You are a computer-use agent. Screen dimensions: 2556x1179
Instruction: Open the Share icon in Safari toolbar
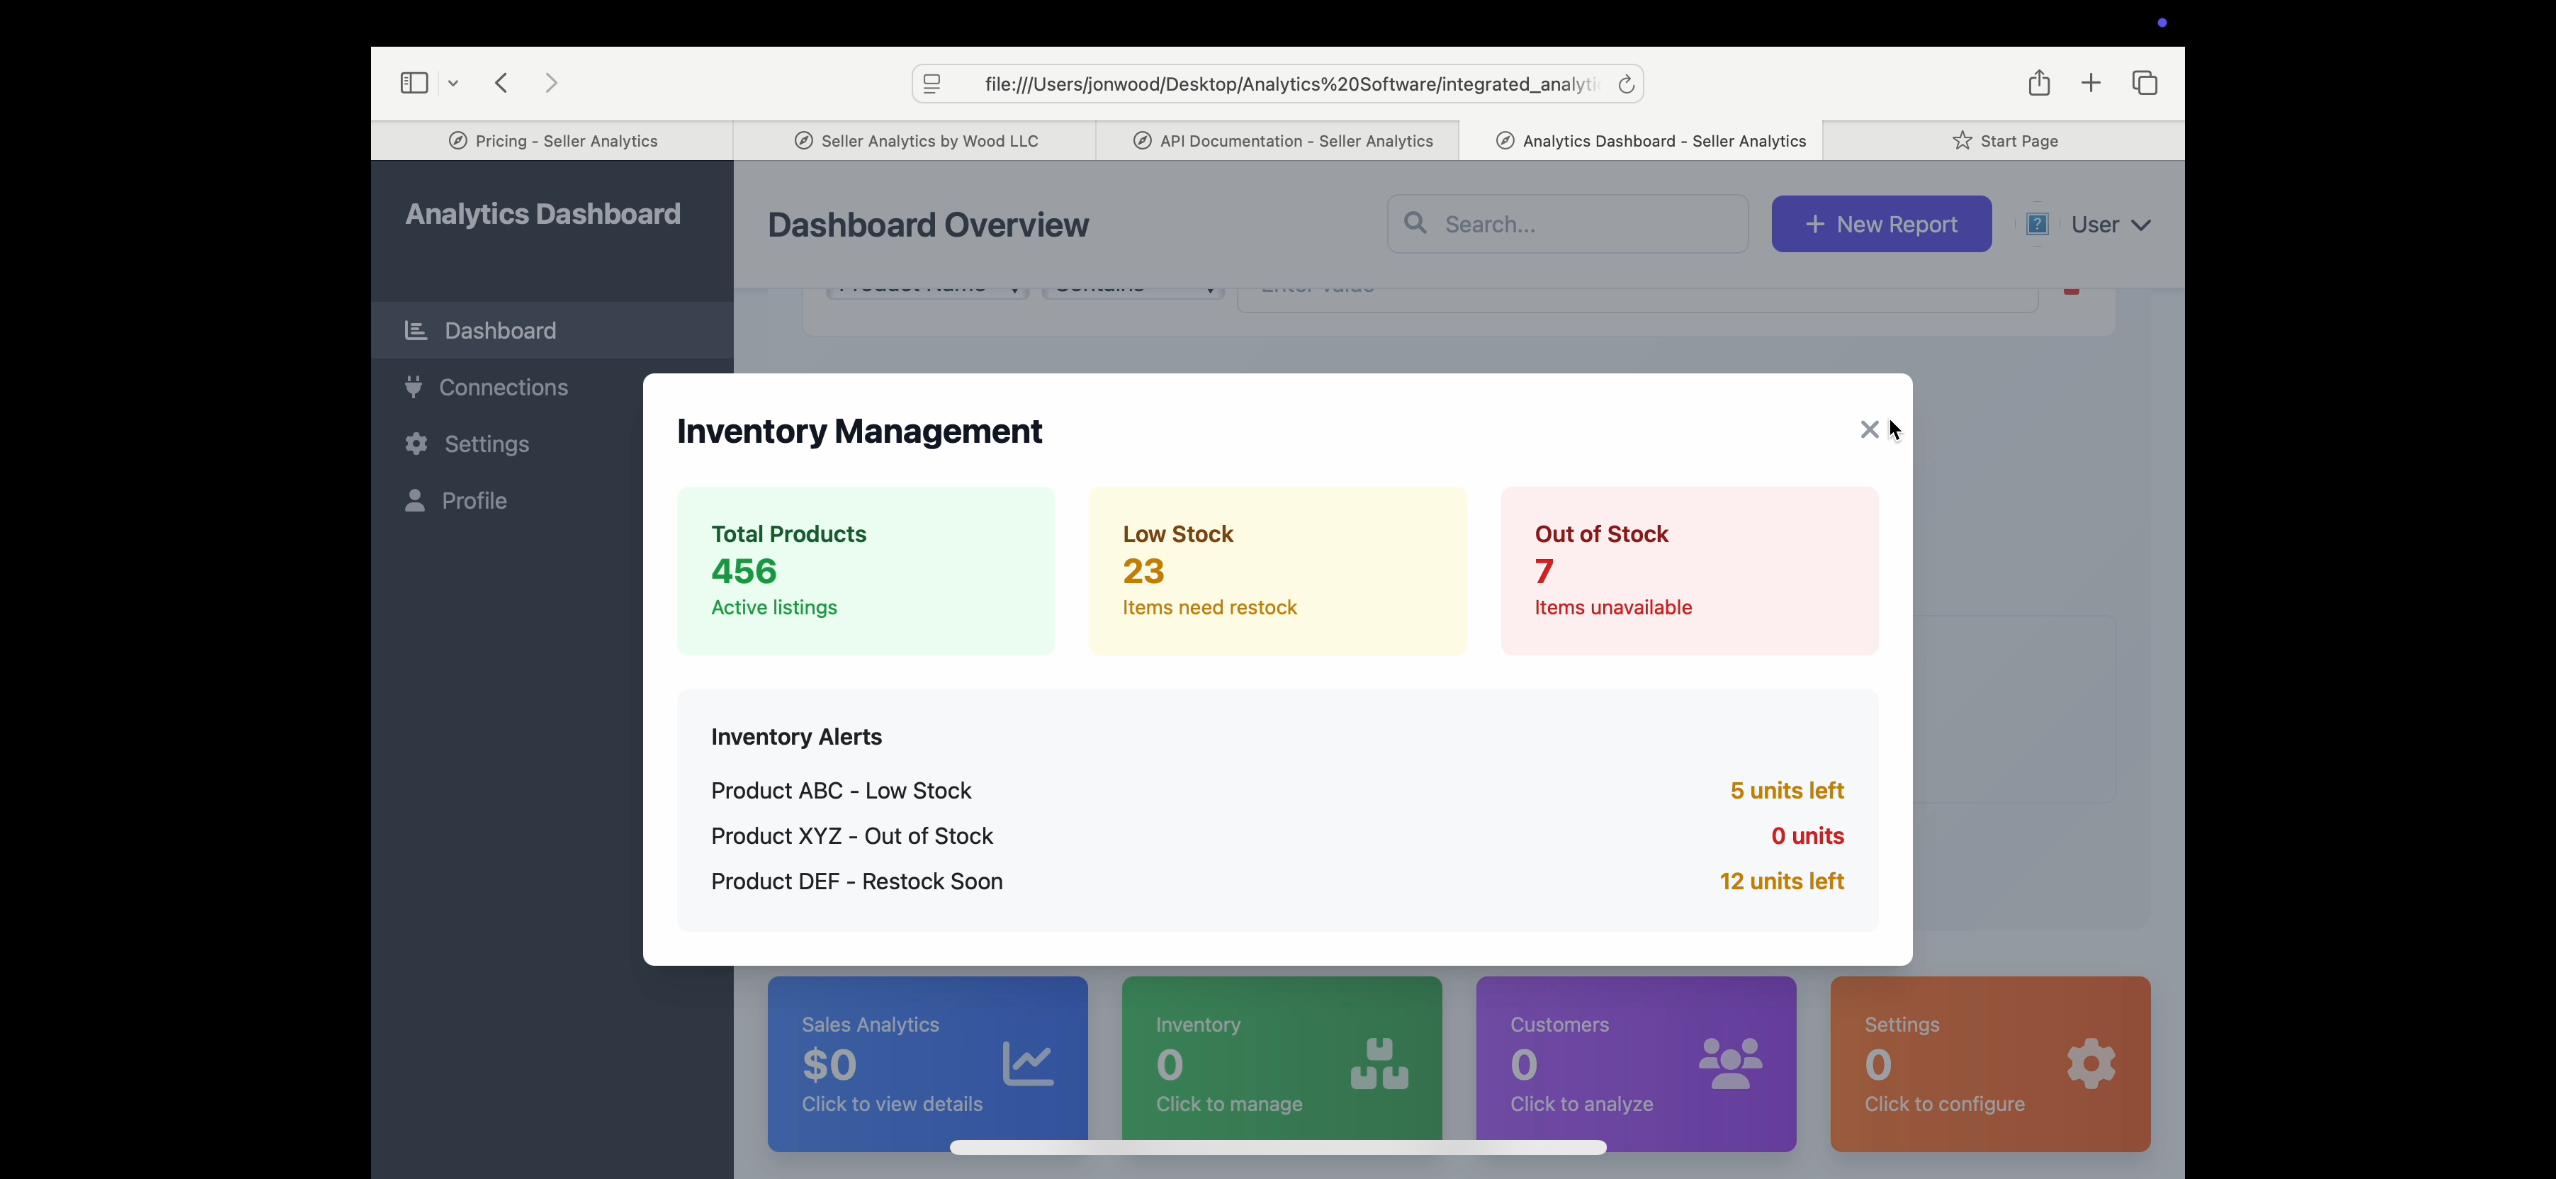click(2039, 83)
